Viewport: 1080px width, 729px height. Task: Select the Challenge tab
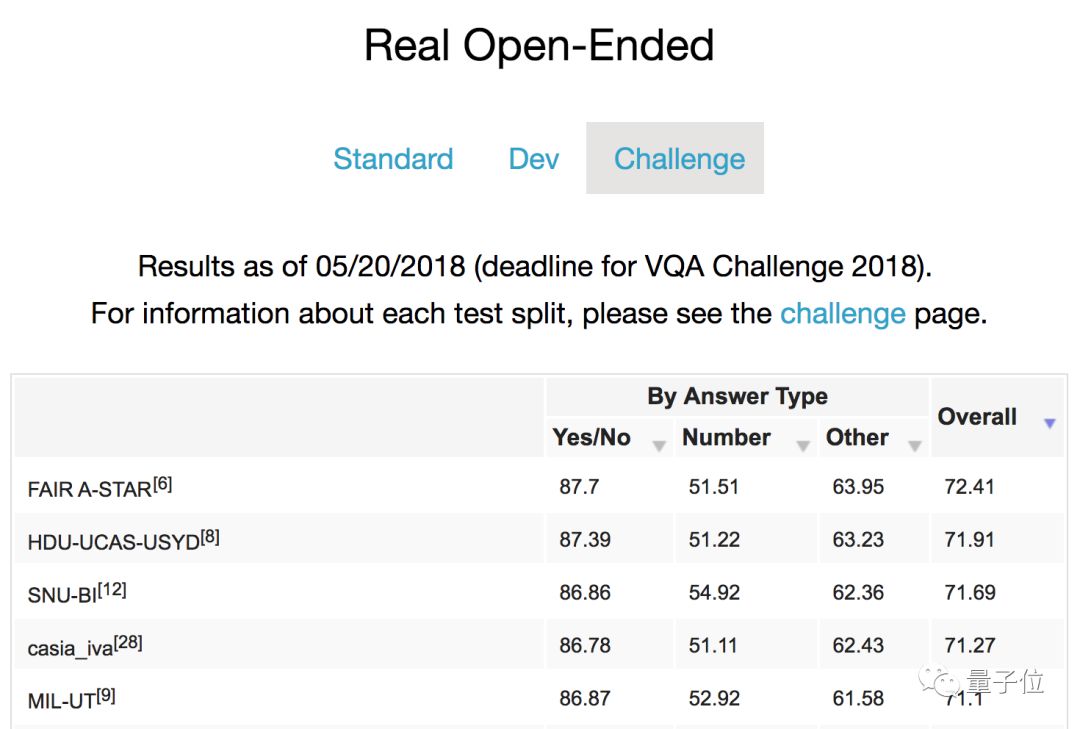click(679, 159)
